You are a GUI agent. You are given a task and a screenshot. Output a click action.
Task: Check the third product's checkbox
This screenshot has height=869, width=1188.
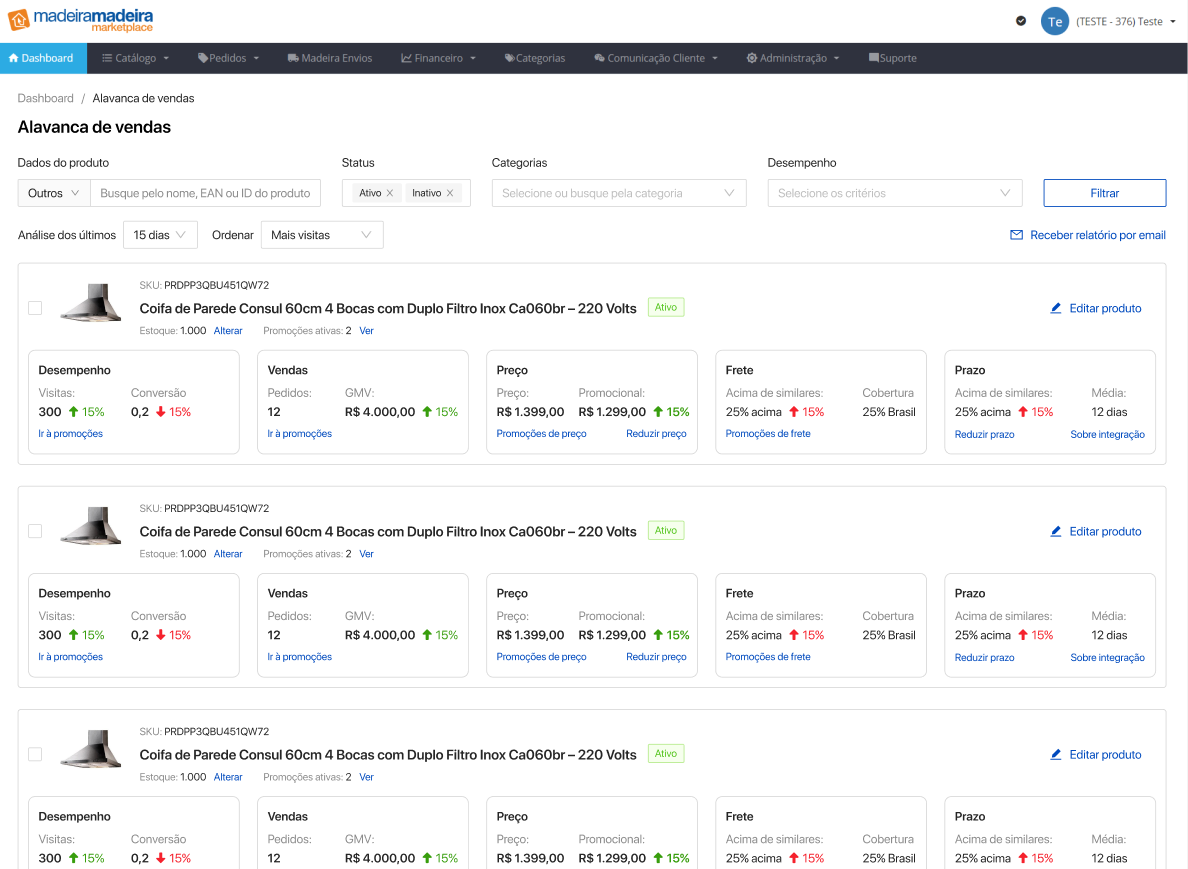pos(35,754)
